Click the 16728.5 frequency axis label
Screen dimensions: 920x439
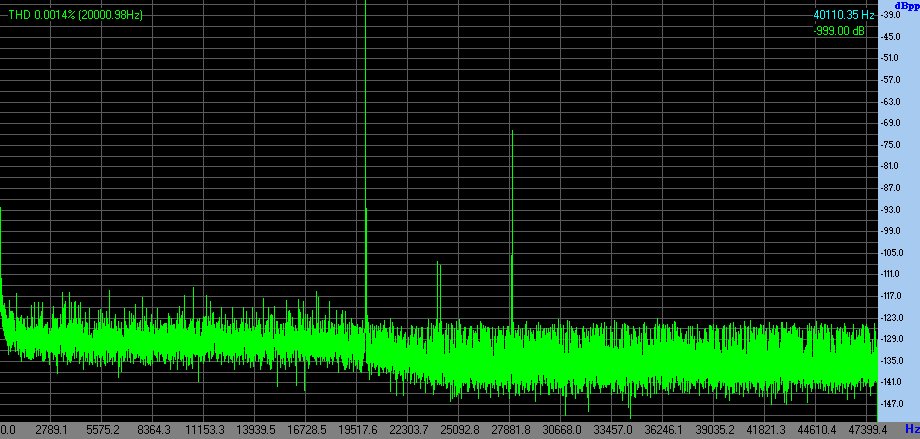[x=306, y=430]
